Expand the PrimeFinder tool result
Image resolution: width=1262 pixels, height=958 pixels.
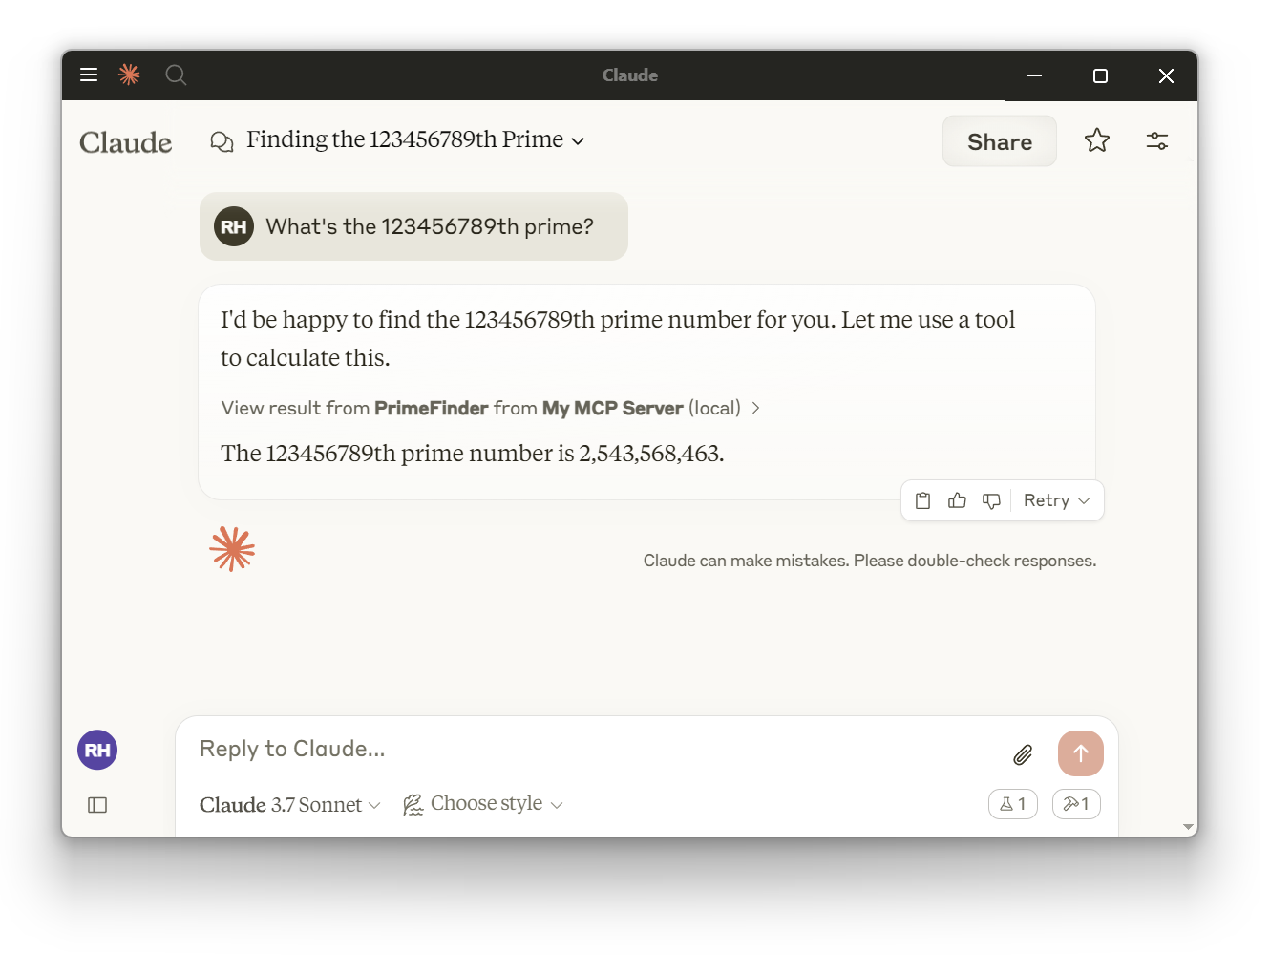coord(490,408)
